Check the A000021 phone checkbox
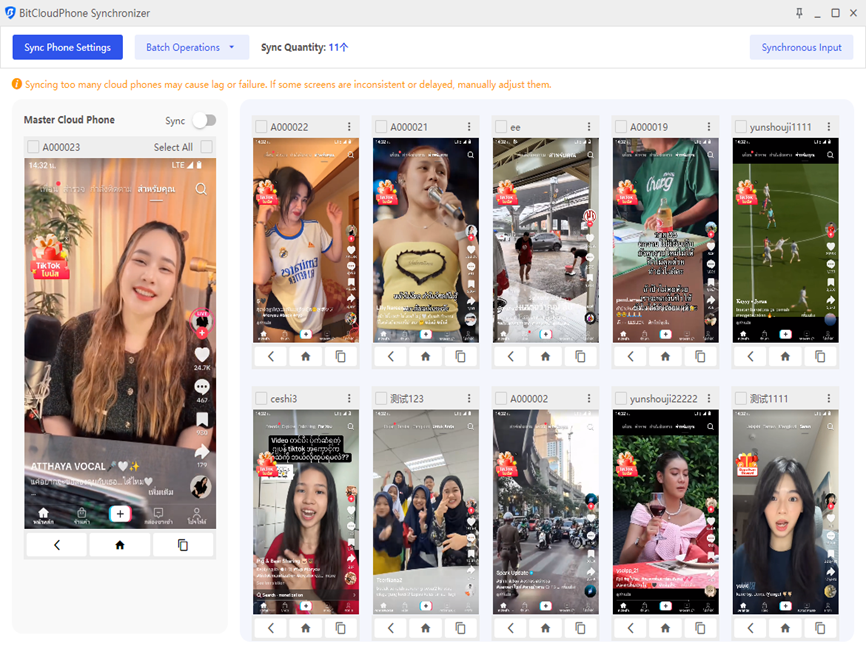Image resolution: width=866 pixels, height=645 pixels. (378, 126)
